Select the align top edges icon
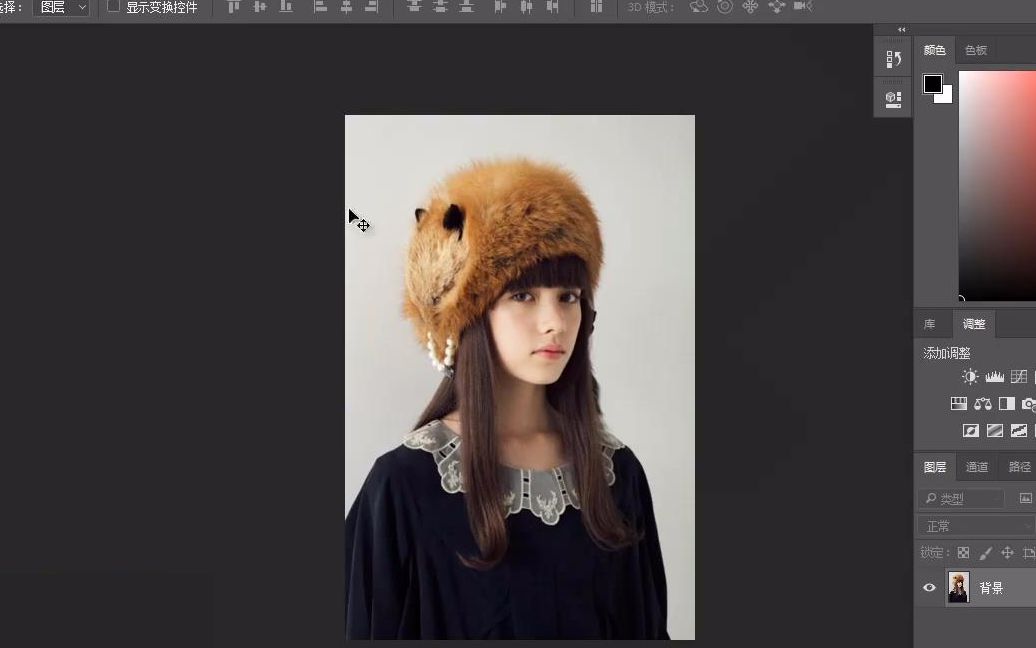This screenshot has width=1036, height=648. click(x=233, y=7)
